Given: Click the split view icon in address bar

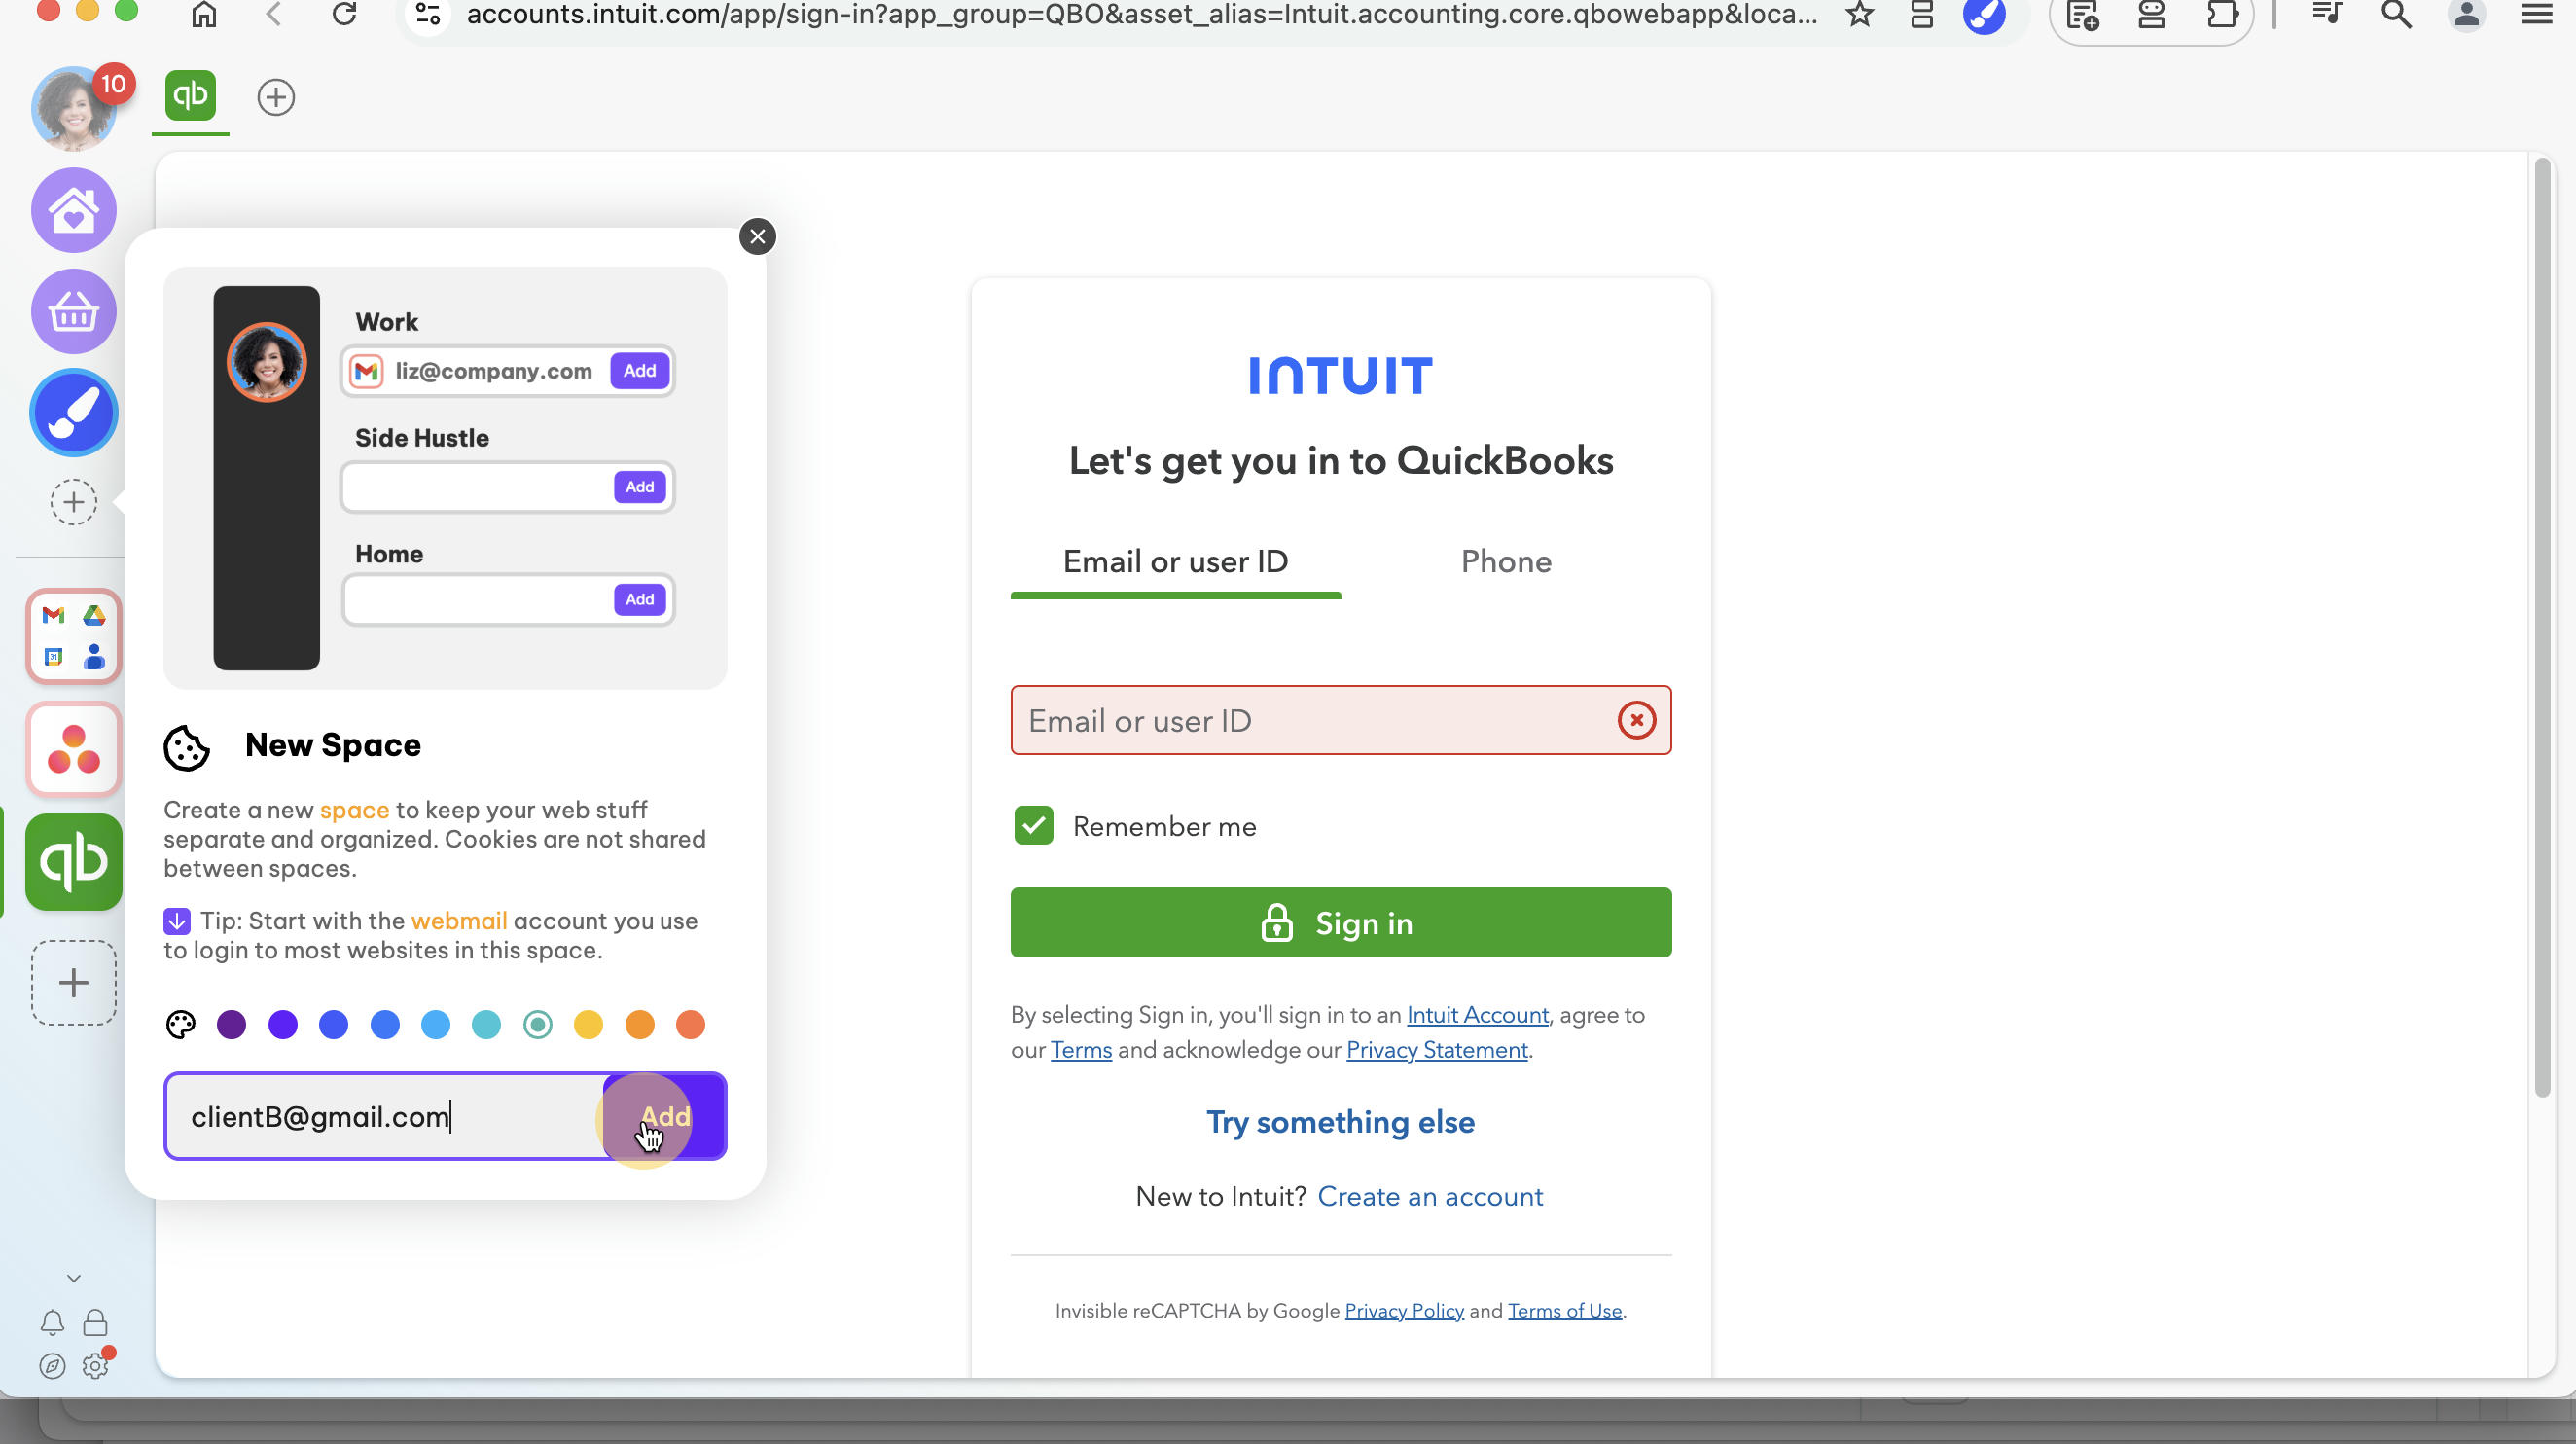Looking at the screenshot, I should [1921, 14].
